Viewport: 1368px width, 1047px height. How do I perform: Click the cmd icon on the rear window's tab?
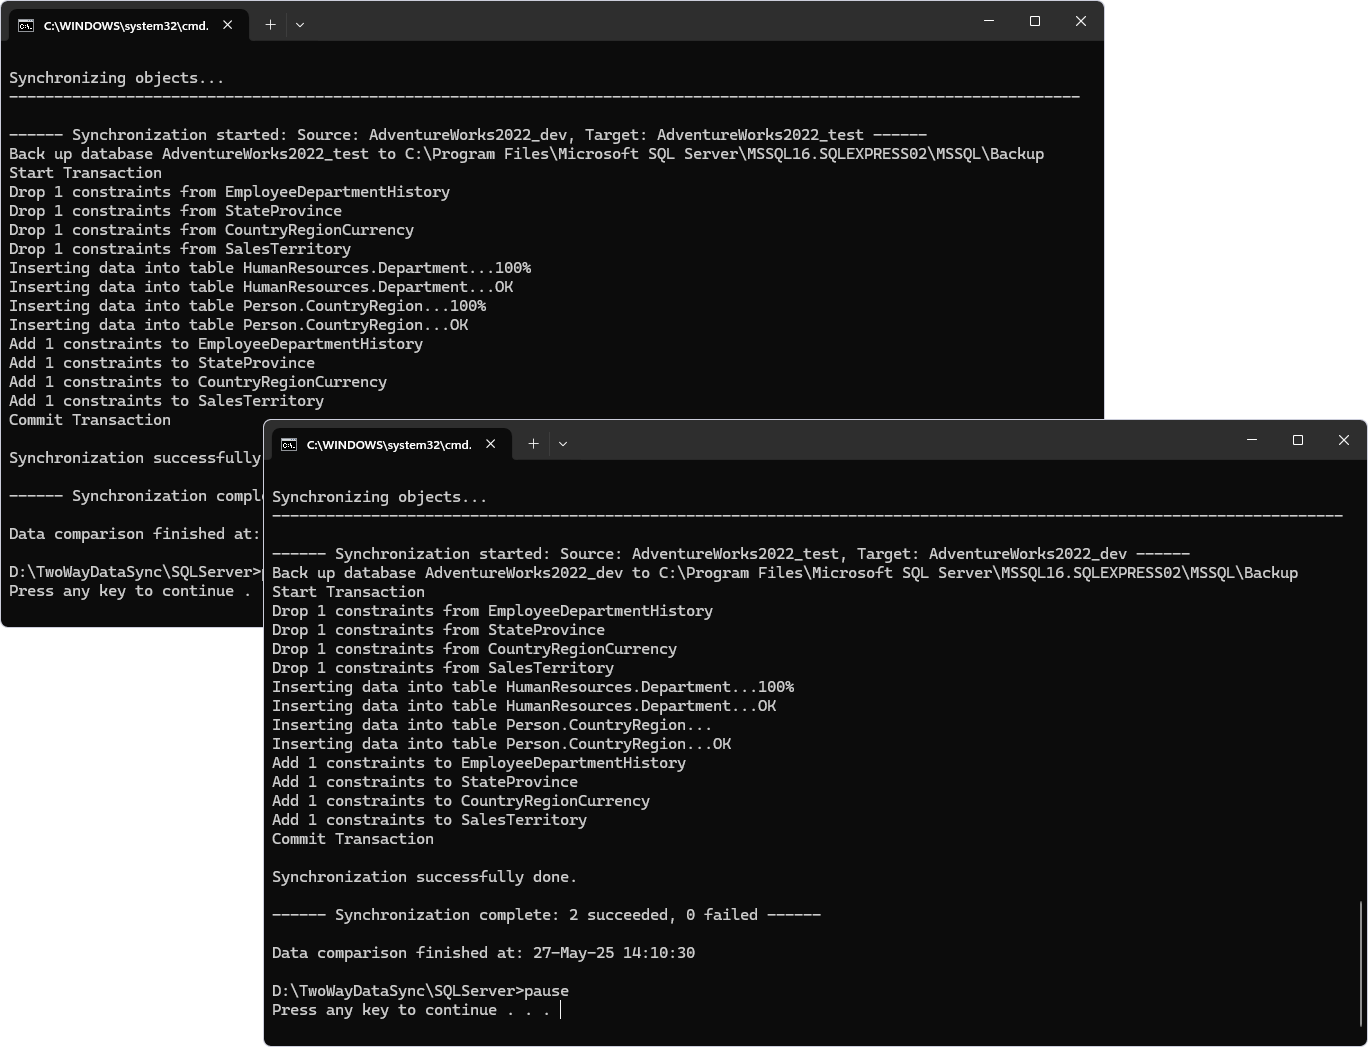click(x=26, y=26)
